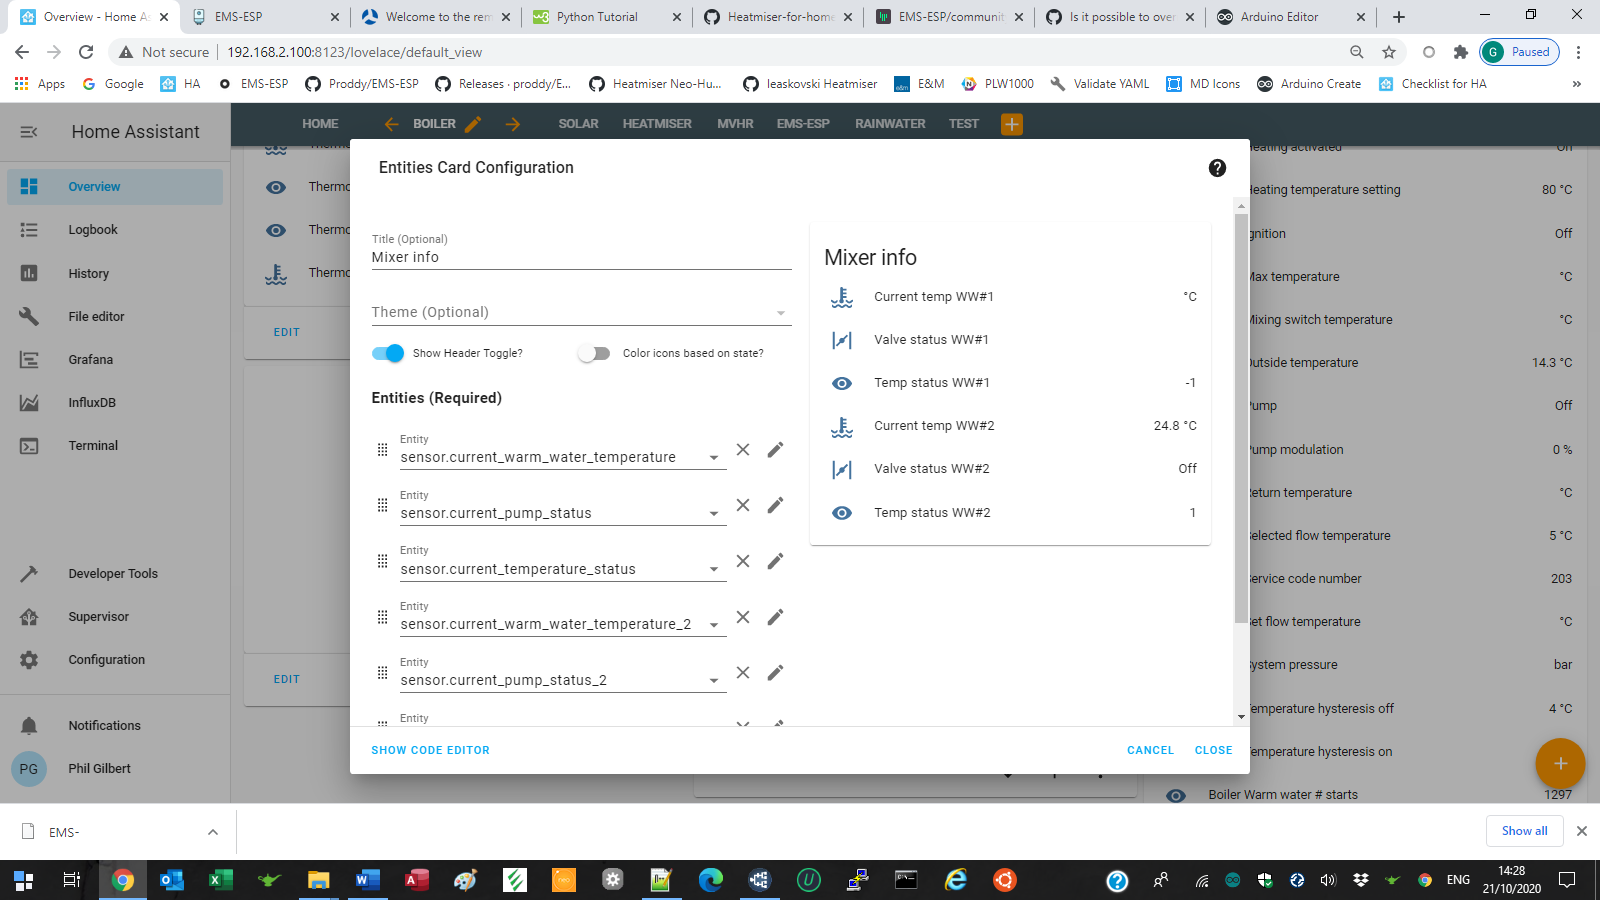Remove the sensor.current_pump_status entity row

pyautogui.click(x=743, y=505)
